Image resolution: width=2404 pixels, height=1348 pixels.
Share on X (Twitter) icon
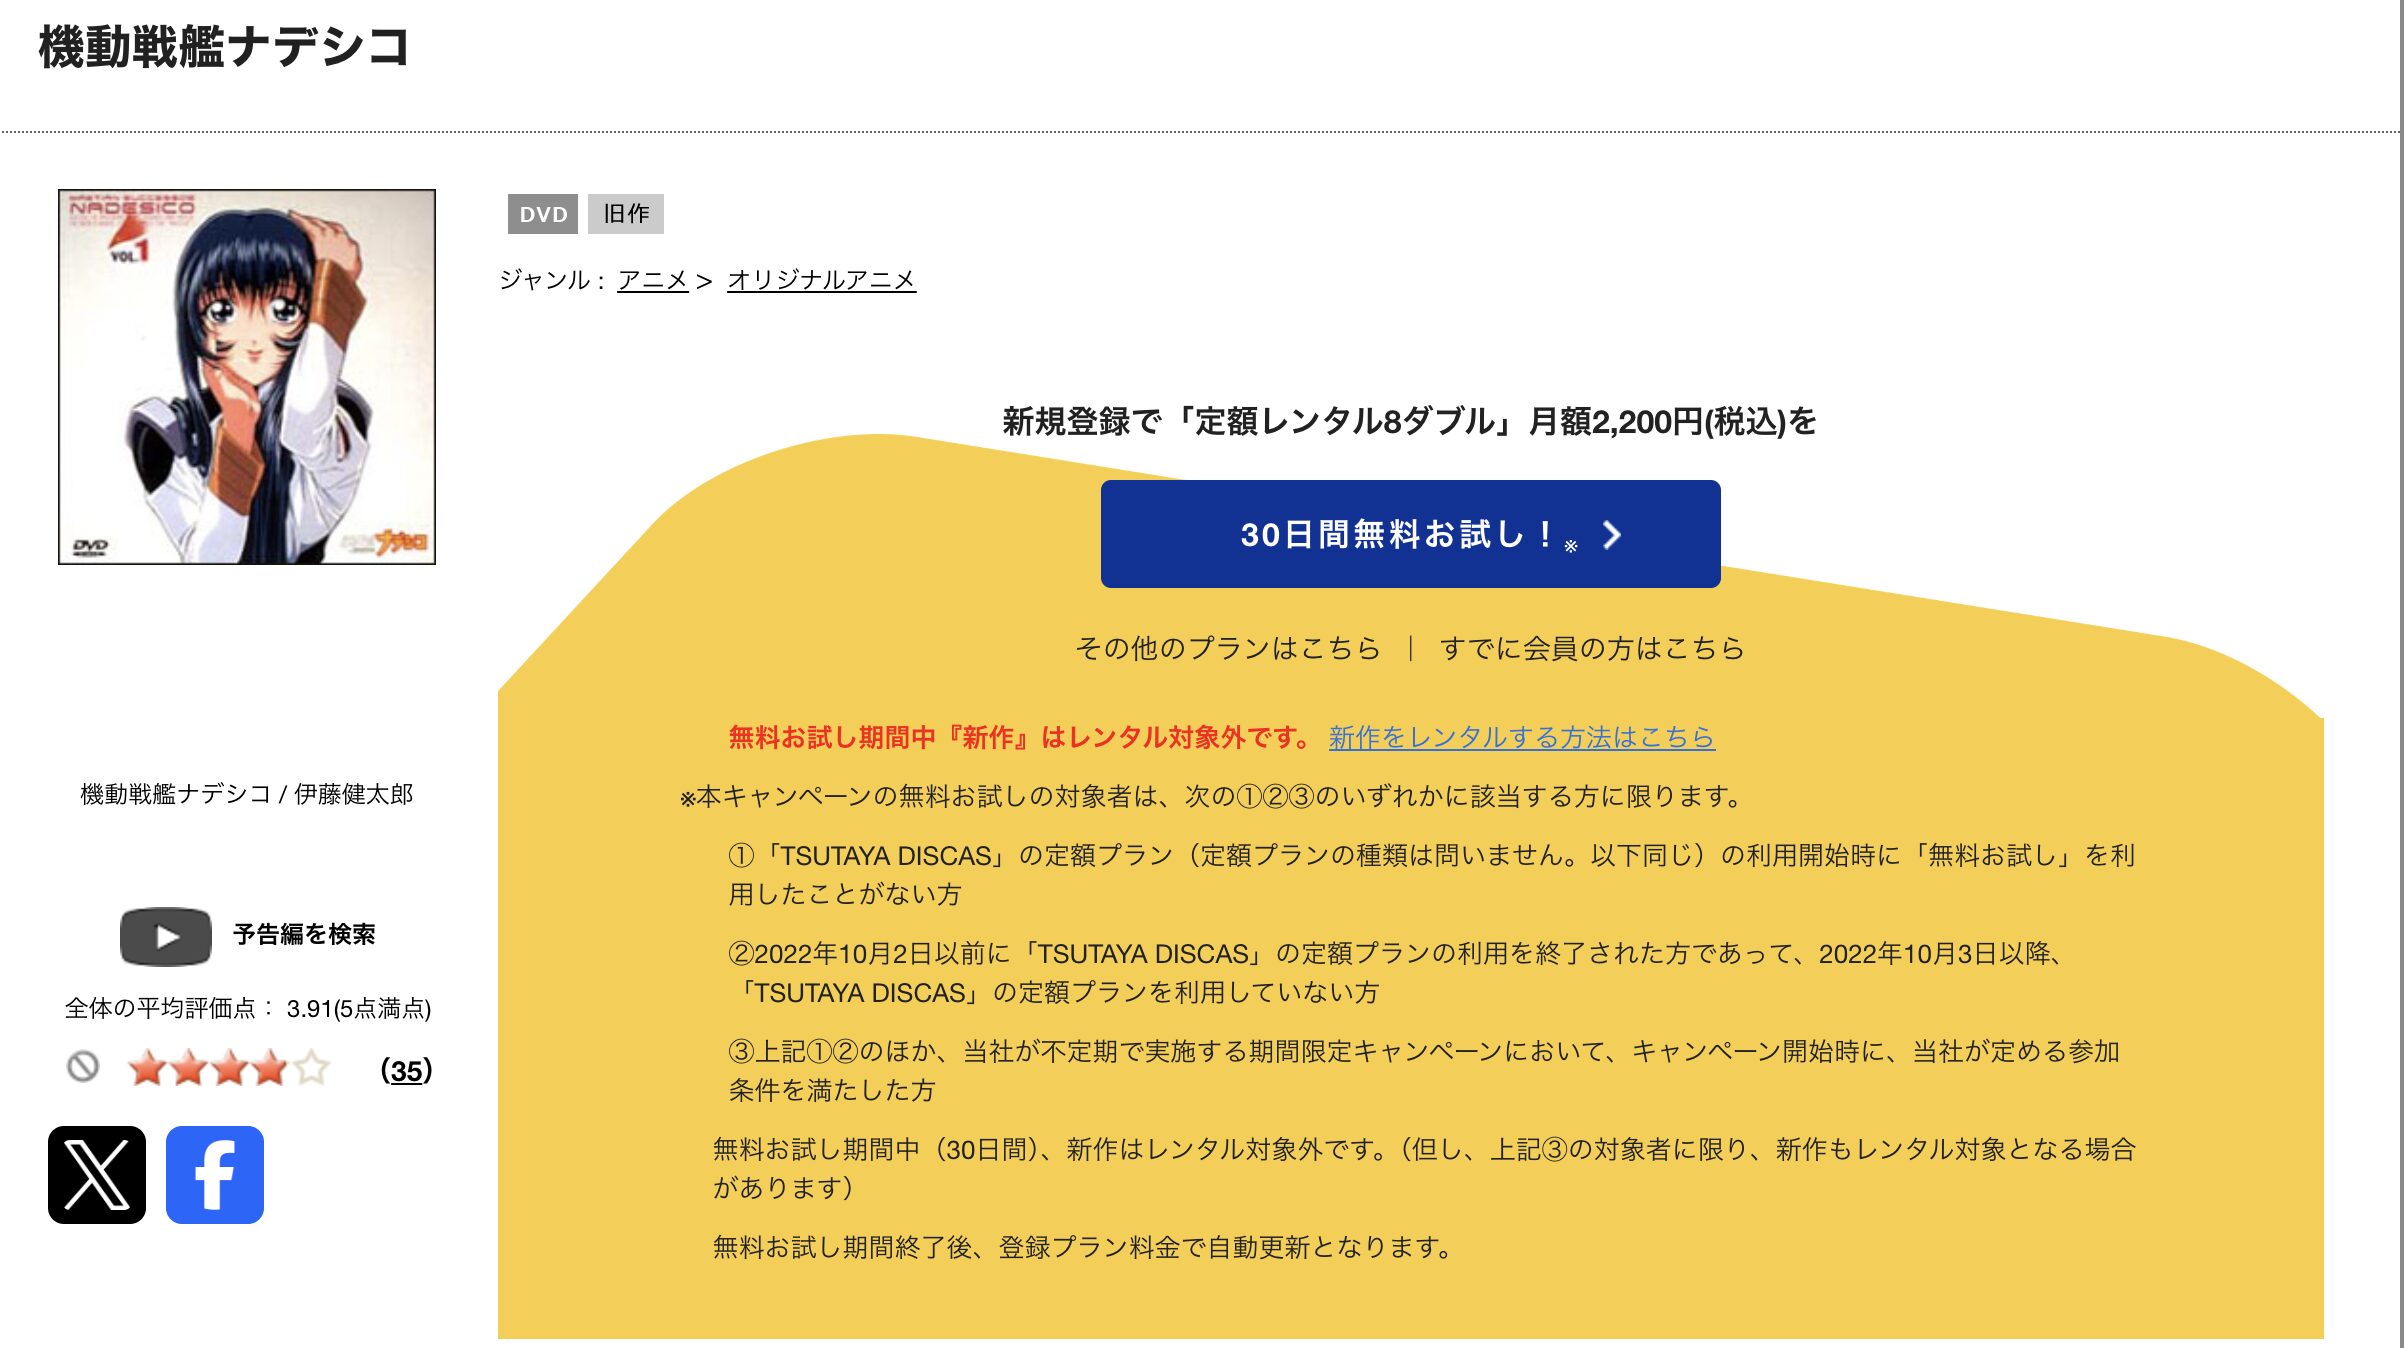click(97, 1175)
